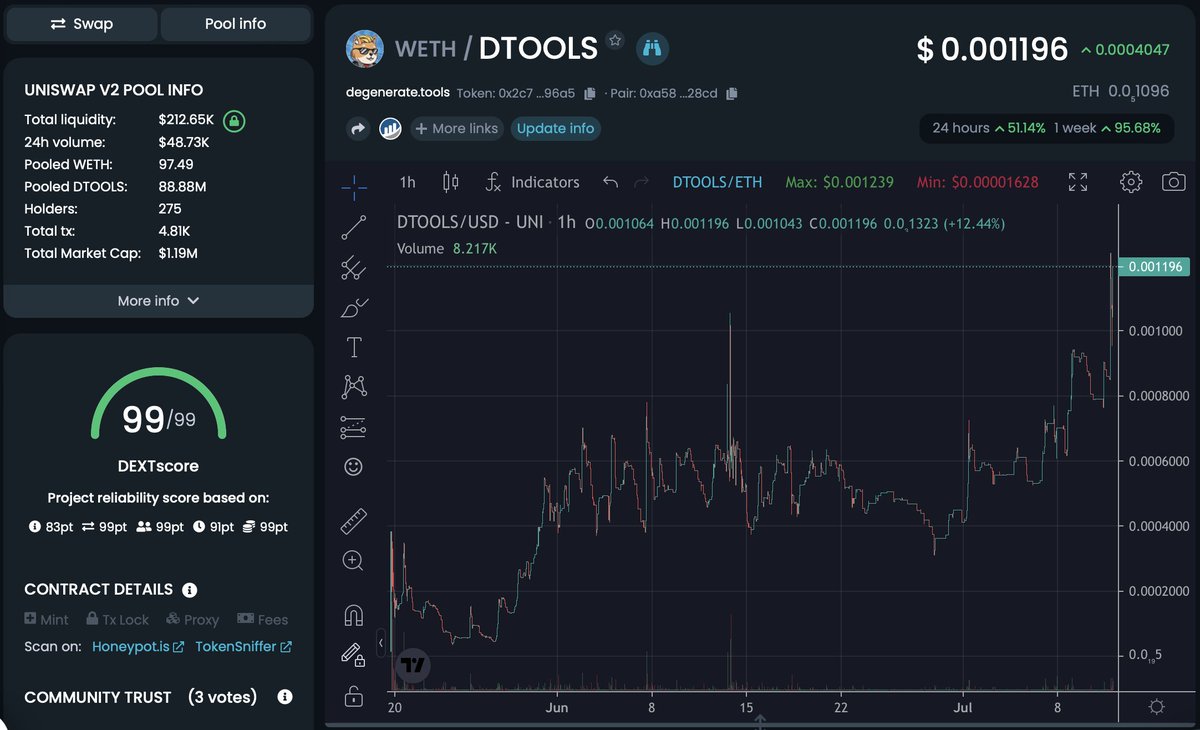Image resolution: width=1200 pixels, height=730 pixels.
Task: Expand the More info section
Action: click(x=159, y=300)
